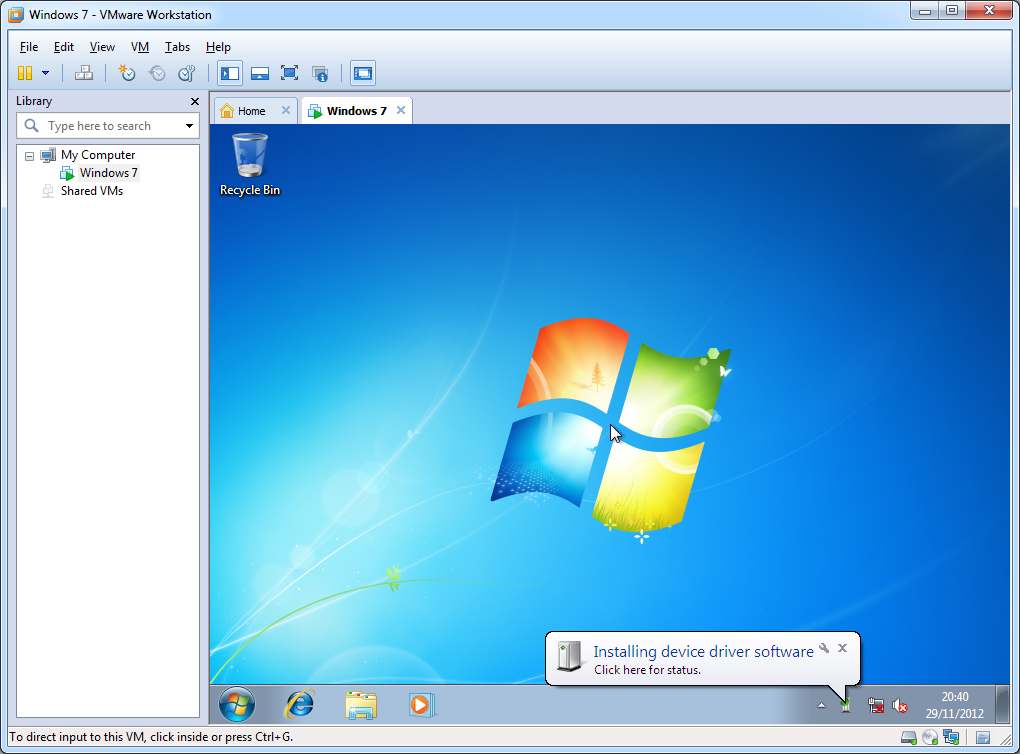This screenshot has width=1020, height=754.
Task: Toggle the console view toolbar button
Action: click(x=362, y=73)
